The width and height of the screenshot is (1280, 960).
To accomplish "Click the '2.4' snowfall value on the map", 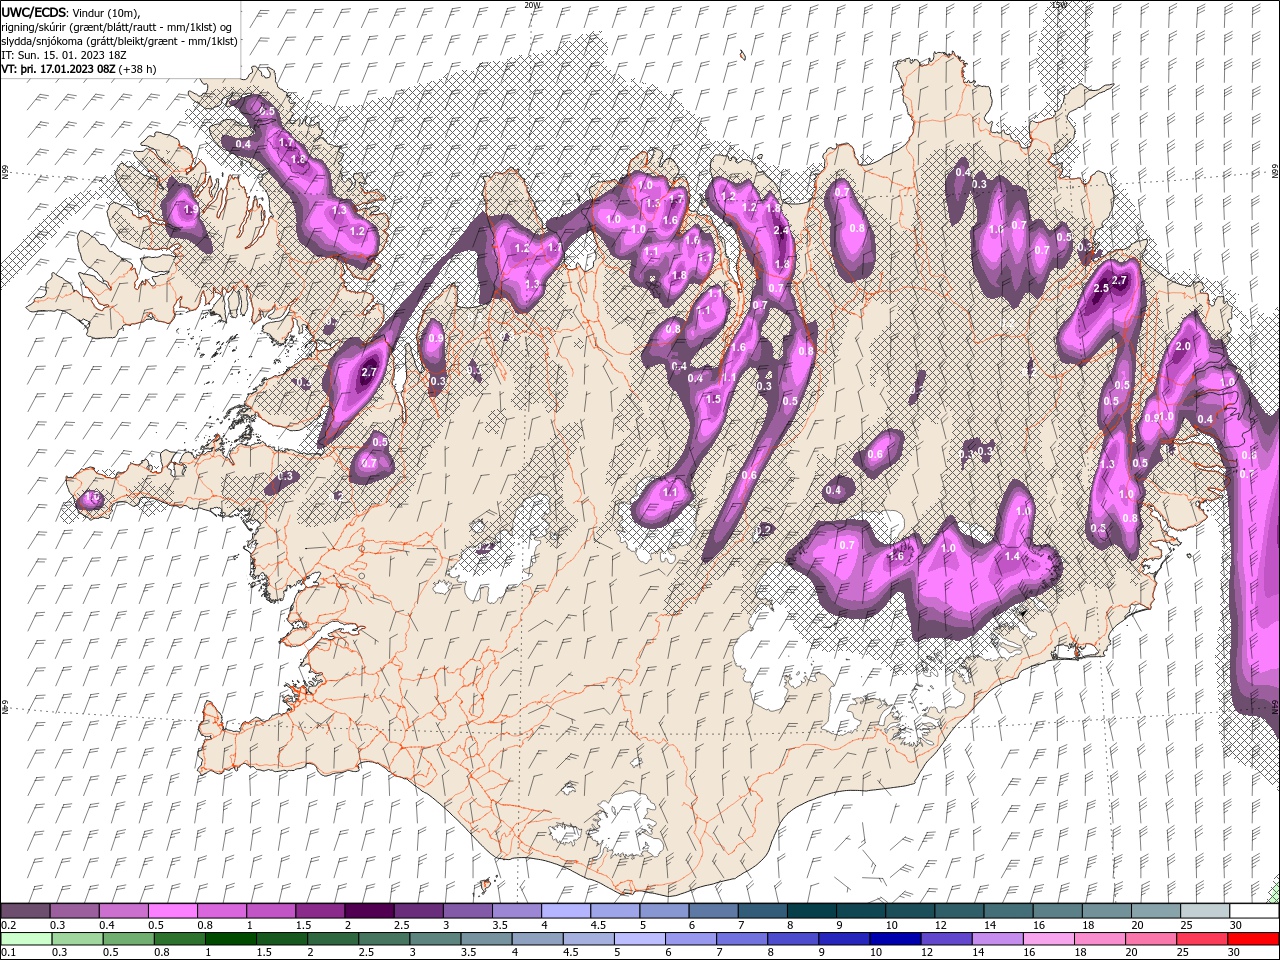I will tap(781, 230).
